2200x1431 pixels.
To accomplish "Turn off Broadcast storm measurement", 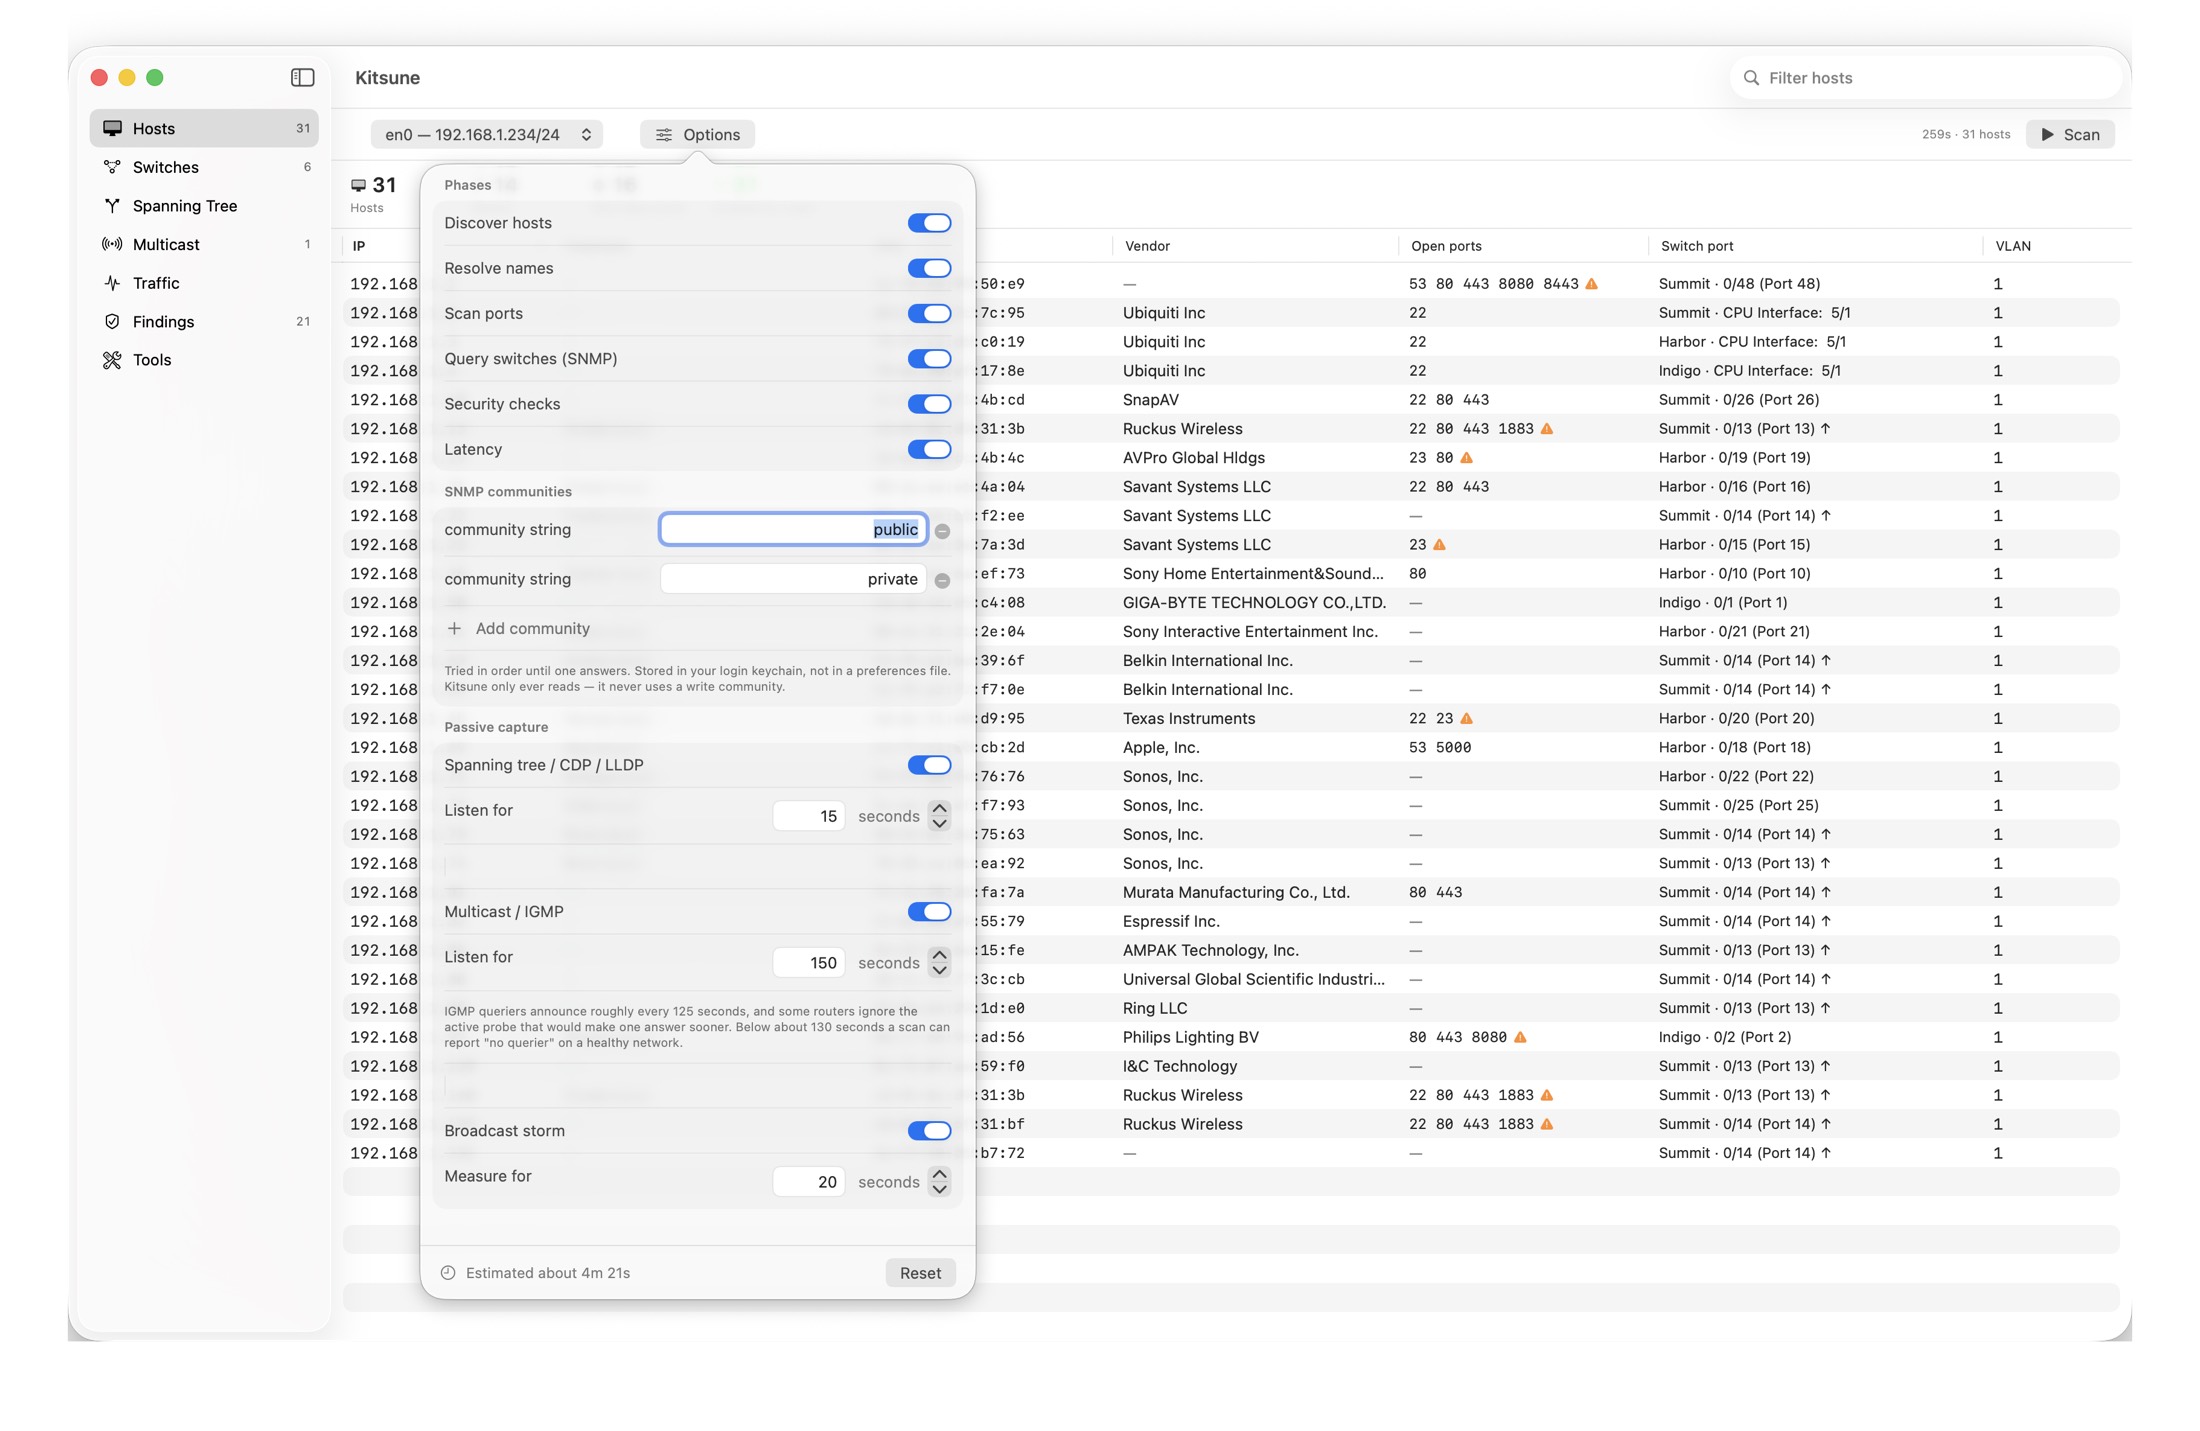I will click(929, 1130).
